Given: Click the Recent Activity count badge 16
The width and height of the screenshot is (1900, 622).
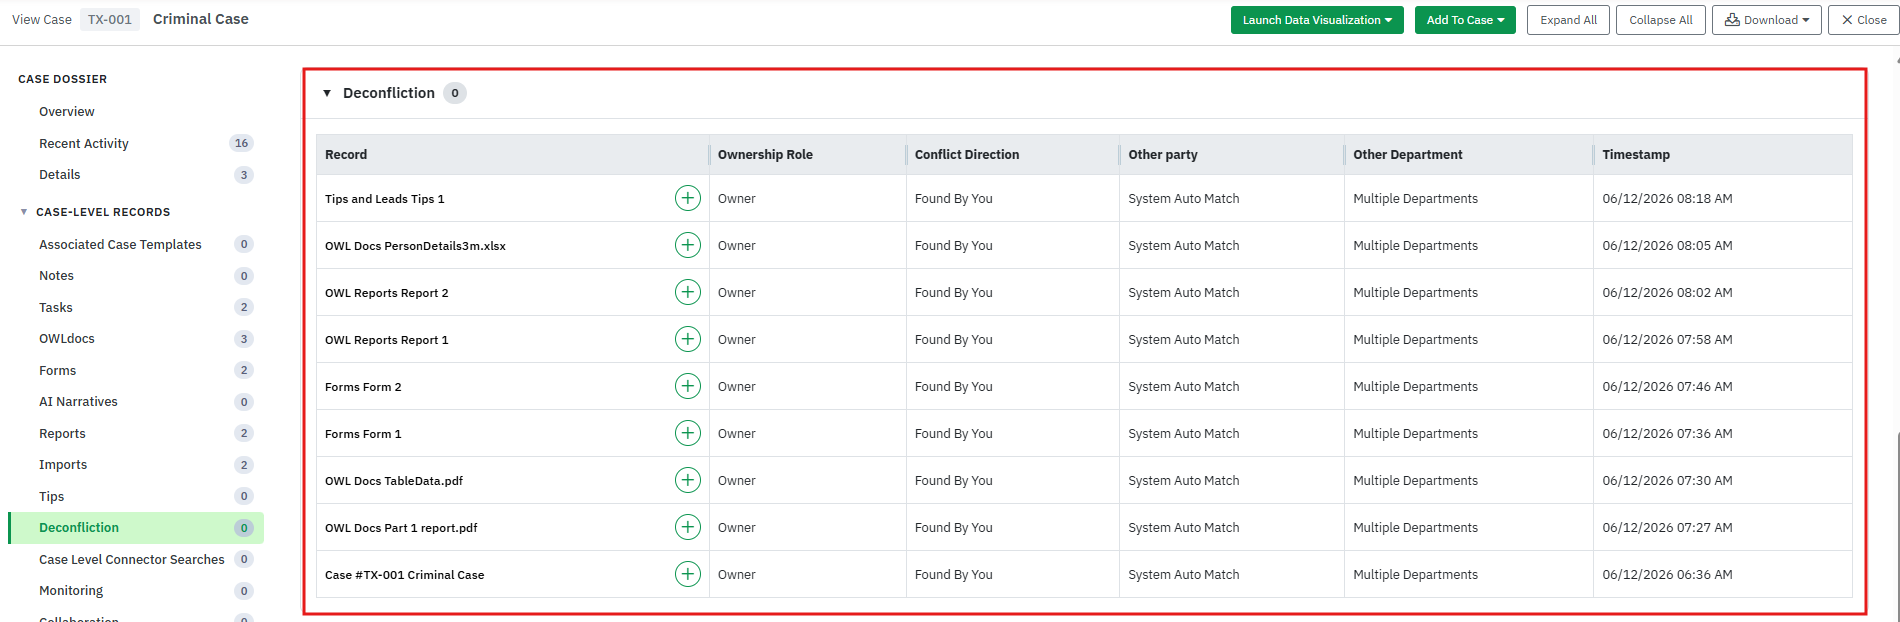Looking at the screenshot, I should coord(241,144).
